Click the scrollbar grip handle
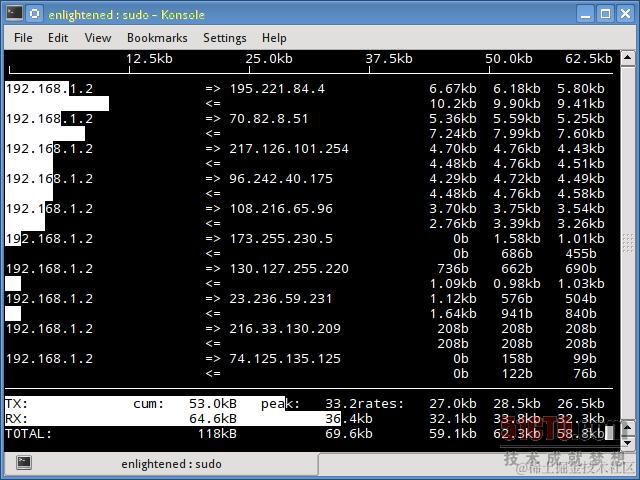 tap(628, 244)
